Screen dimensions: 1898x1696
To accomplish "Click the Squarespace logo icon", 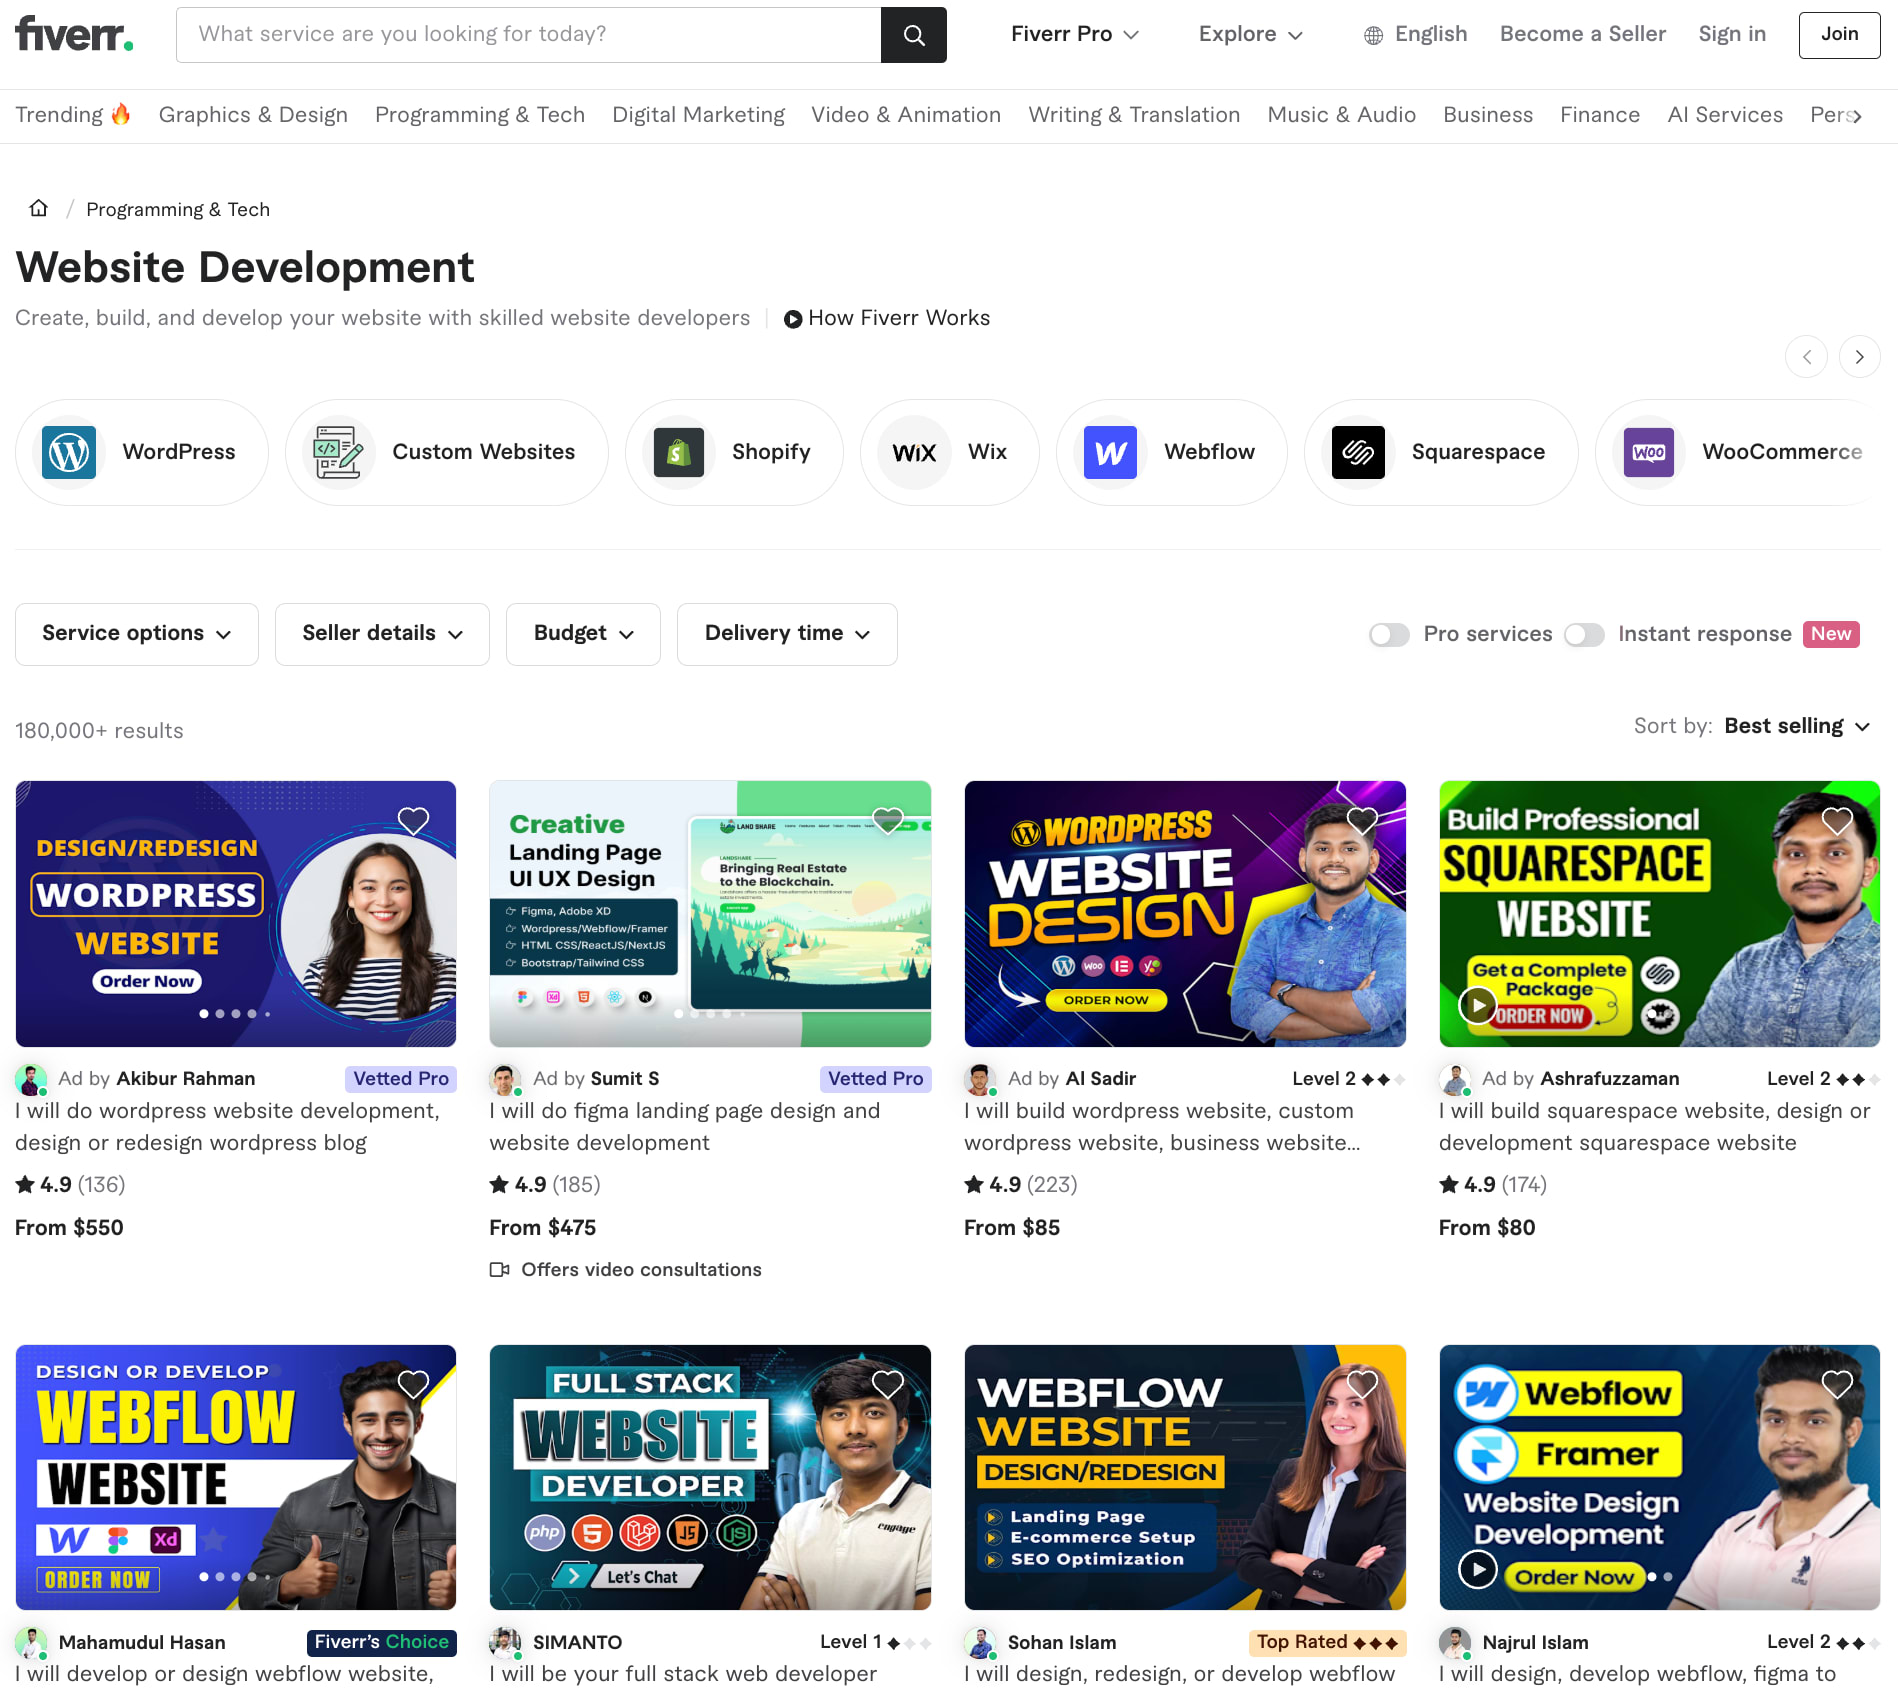I will coord(1358,452).
